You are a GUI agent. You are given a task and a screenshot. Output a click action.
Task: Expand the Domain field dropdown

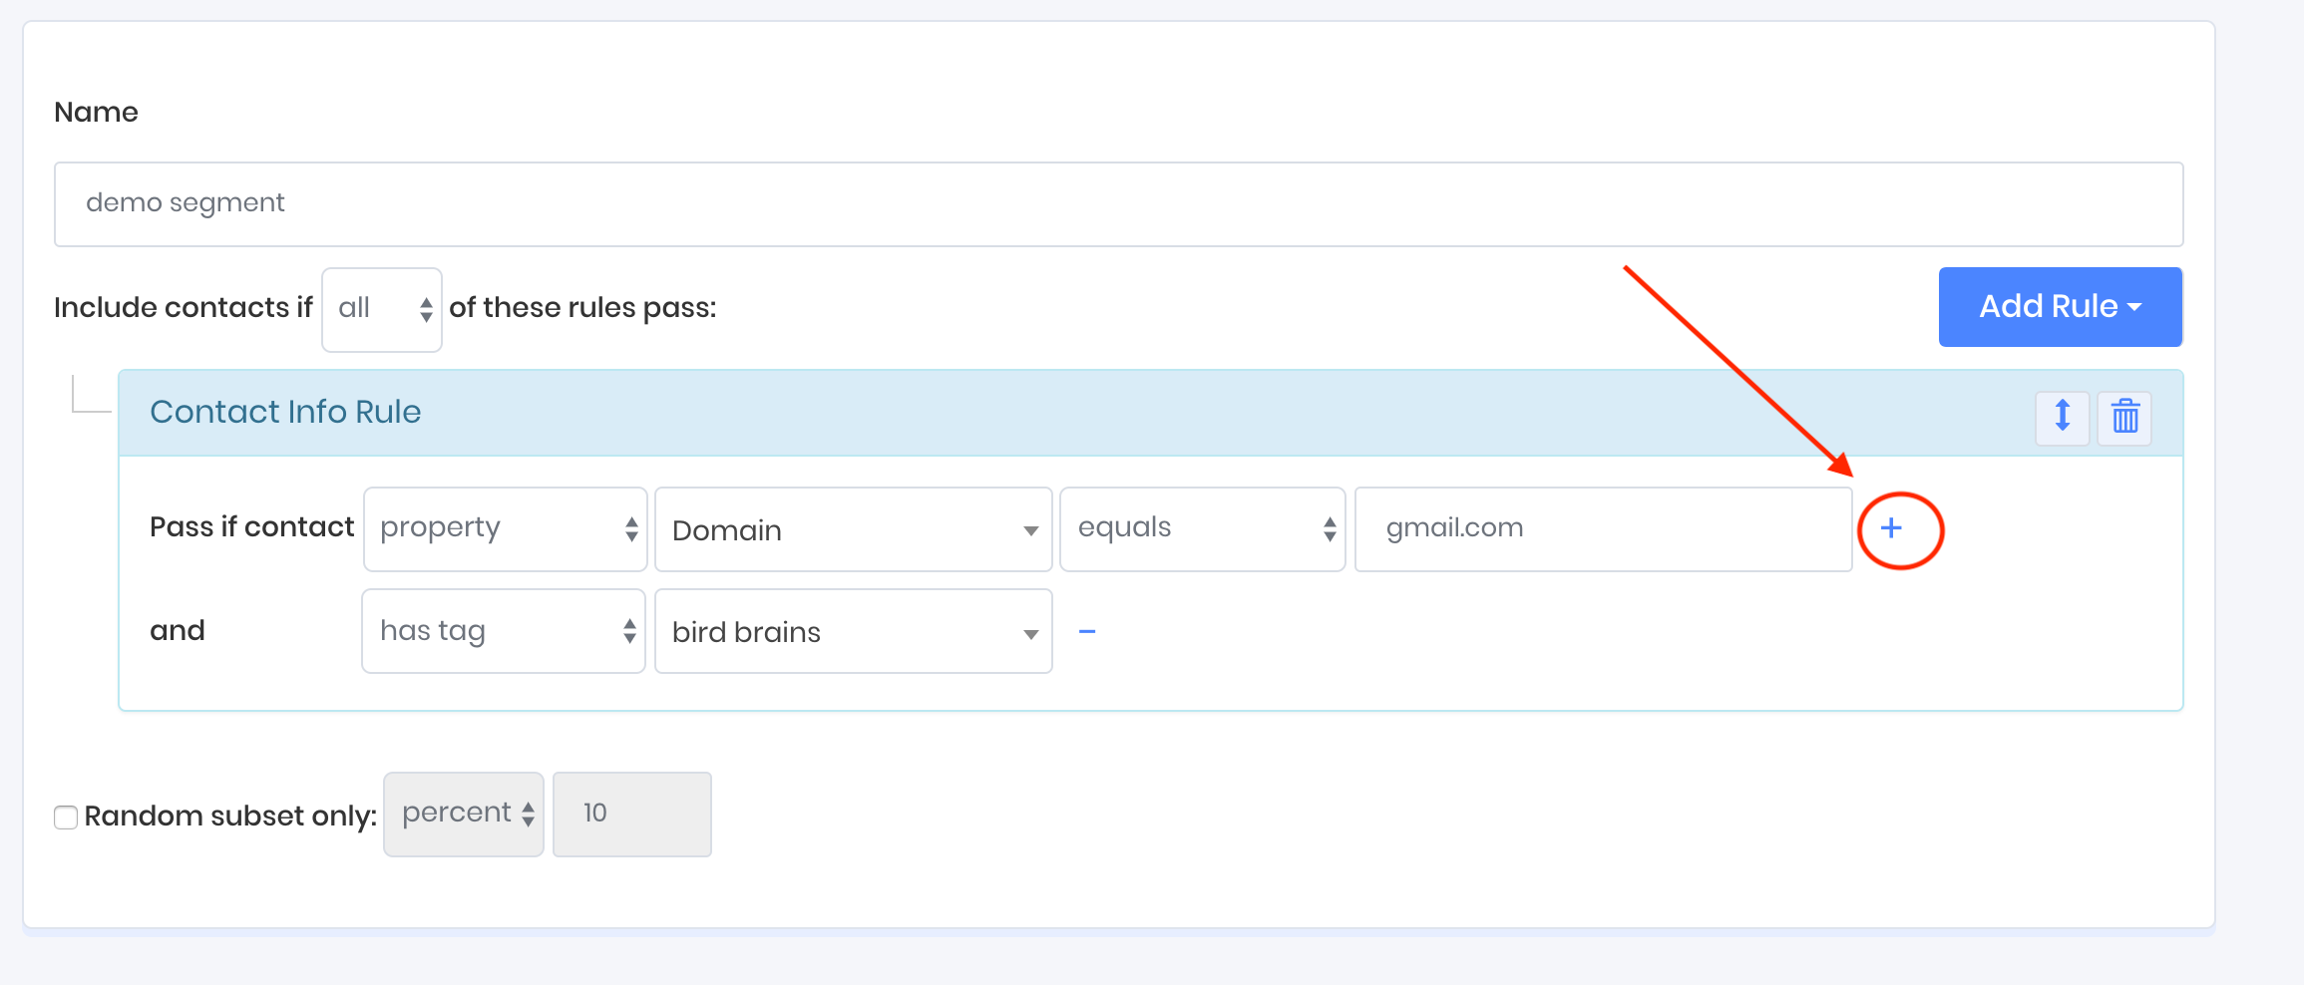[853, 530]
